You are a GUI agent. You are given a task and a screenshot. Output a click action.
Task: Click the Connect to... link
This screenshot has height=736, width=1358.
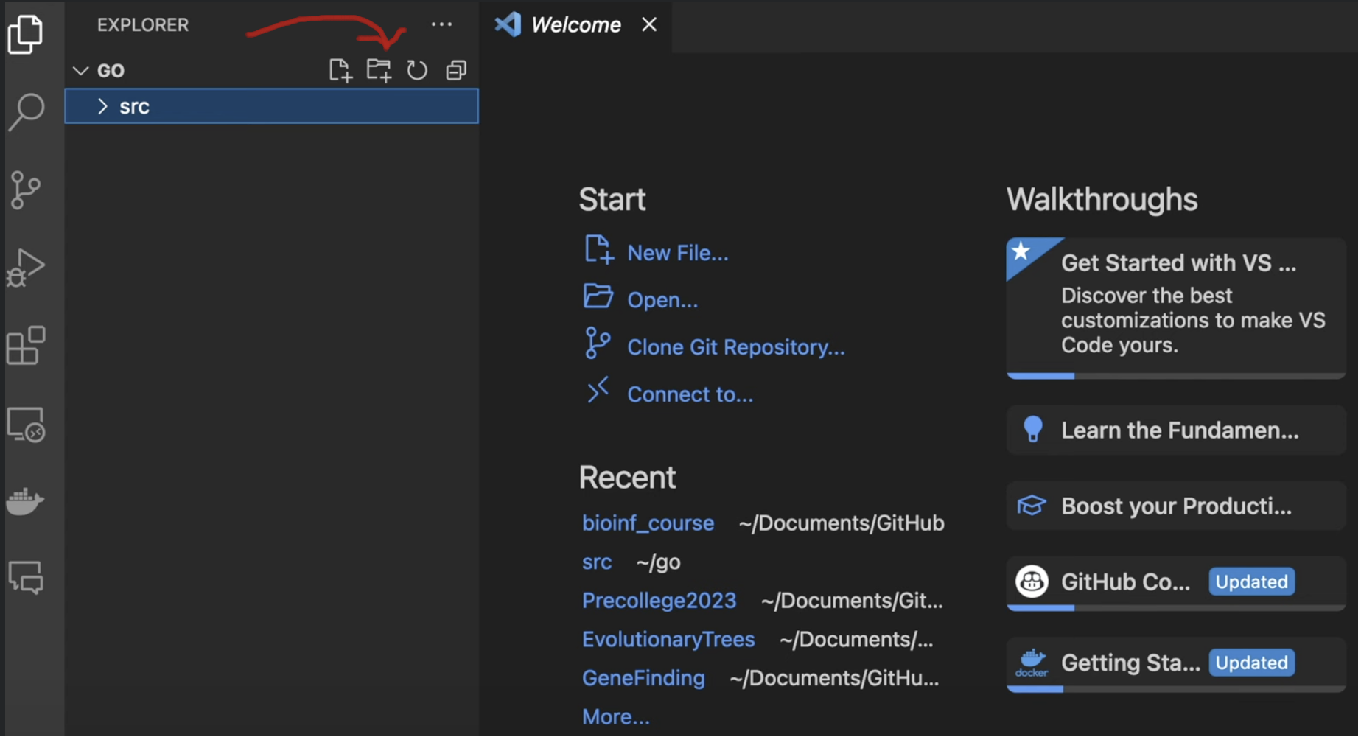(690, 394)
